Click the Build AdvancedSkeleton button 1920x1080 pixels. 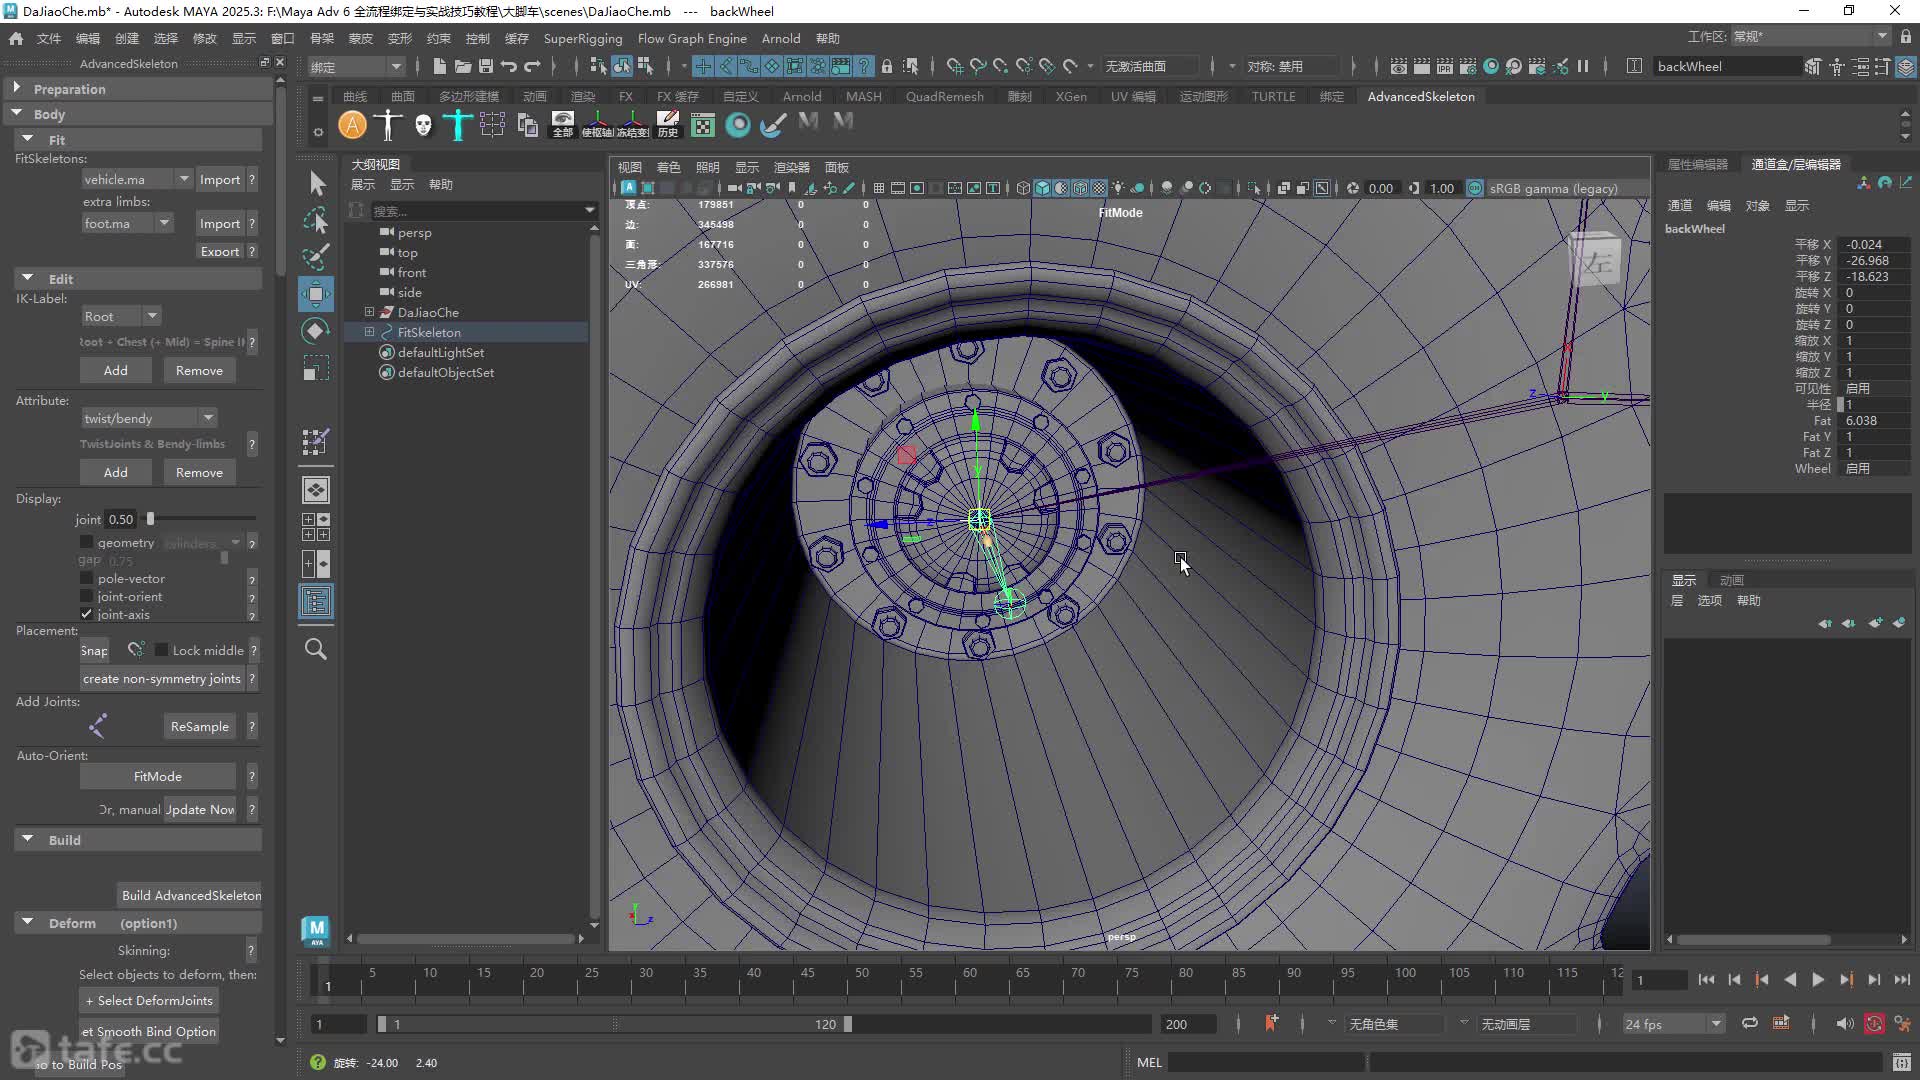coord(191,895)
